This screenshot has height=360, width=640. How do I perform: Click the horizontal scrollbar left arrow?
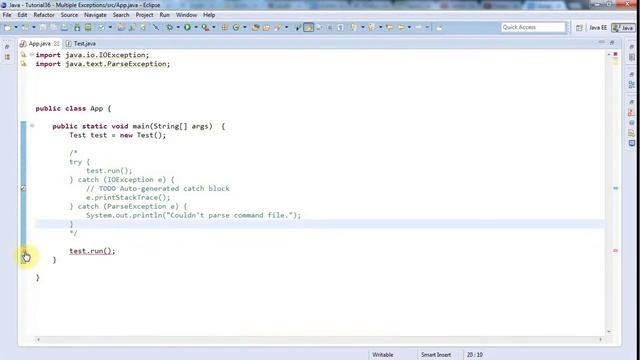(38, 339)
